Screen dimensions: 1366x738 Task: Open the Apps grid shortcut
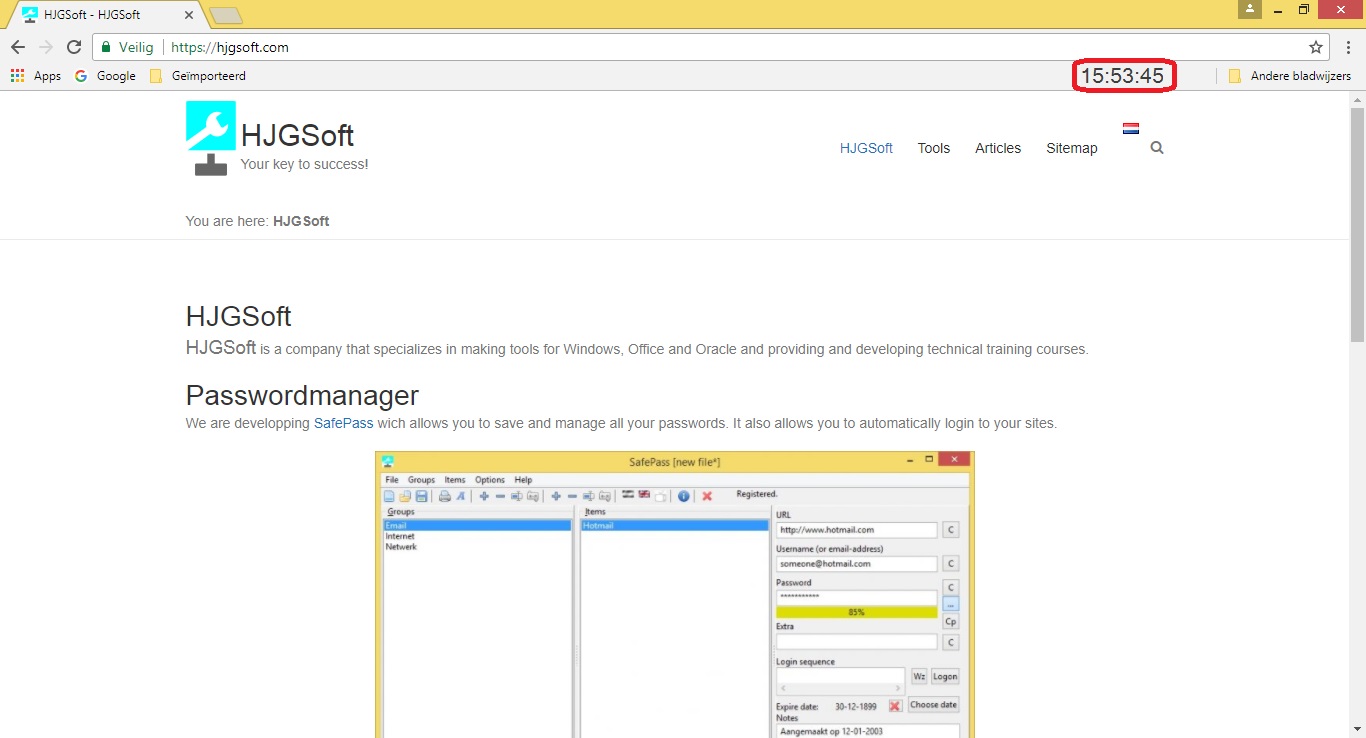[x=36, y=76]
